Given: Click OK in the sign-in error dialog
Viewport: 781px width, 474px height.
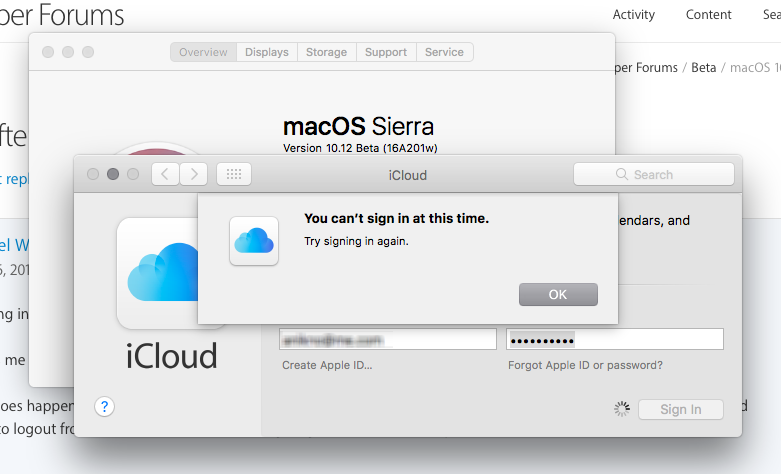Looking at the screenshot, I should click(x=558, y=295).
